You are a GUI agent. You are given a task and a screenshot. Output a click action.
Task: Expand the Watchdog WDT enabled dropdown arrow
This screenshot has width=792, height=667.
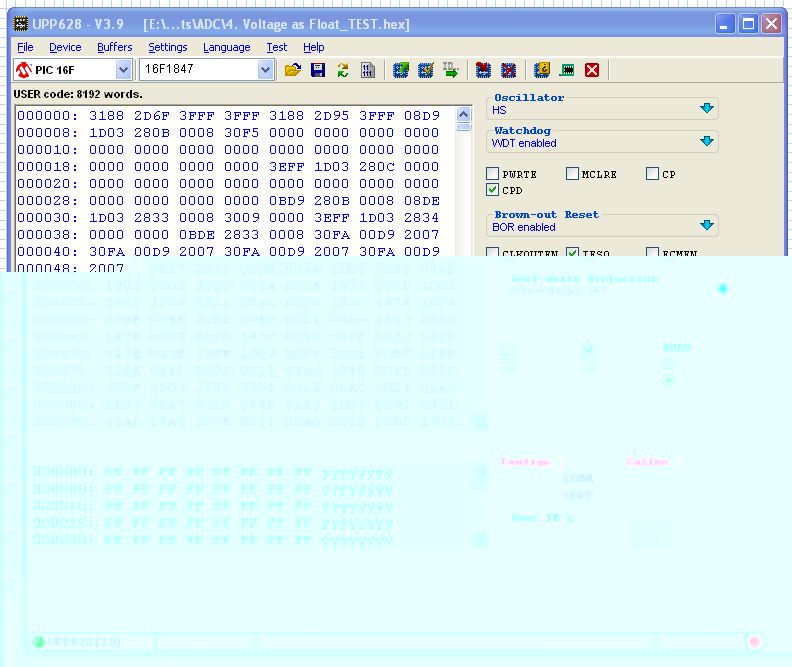[707, 141]
